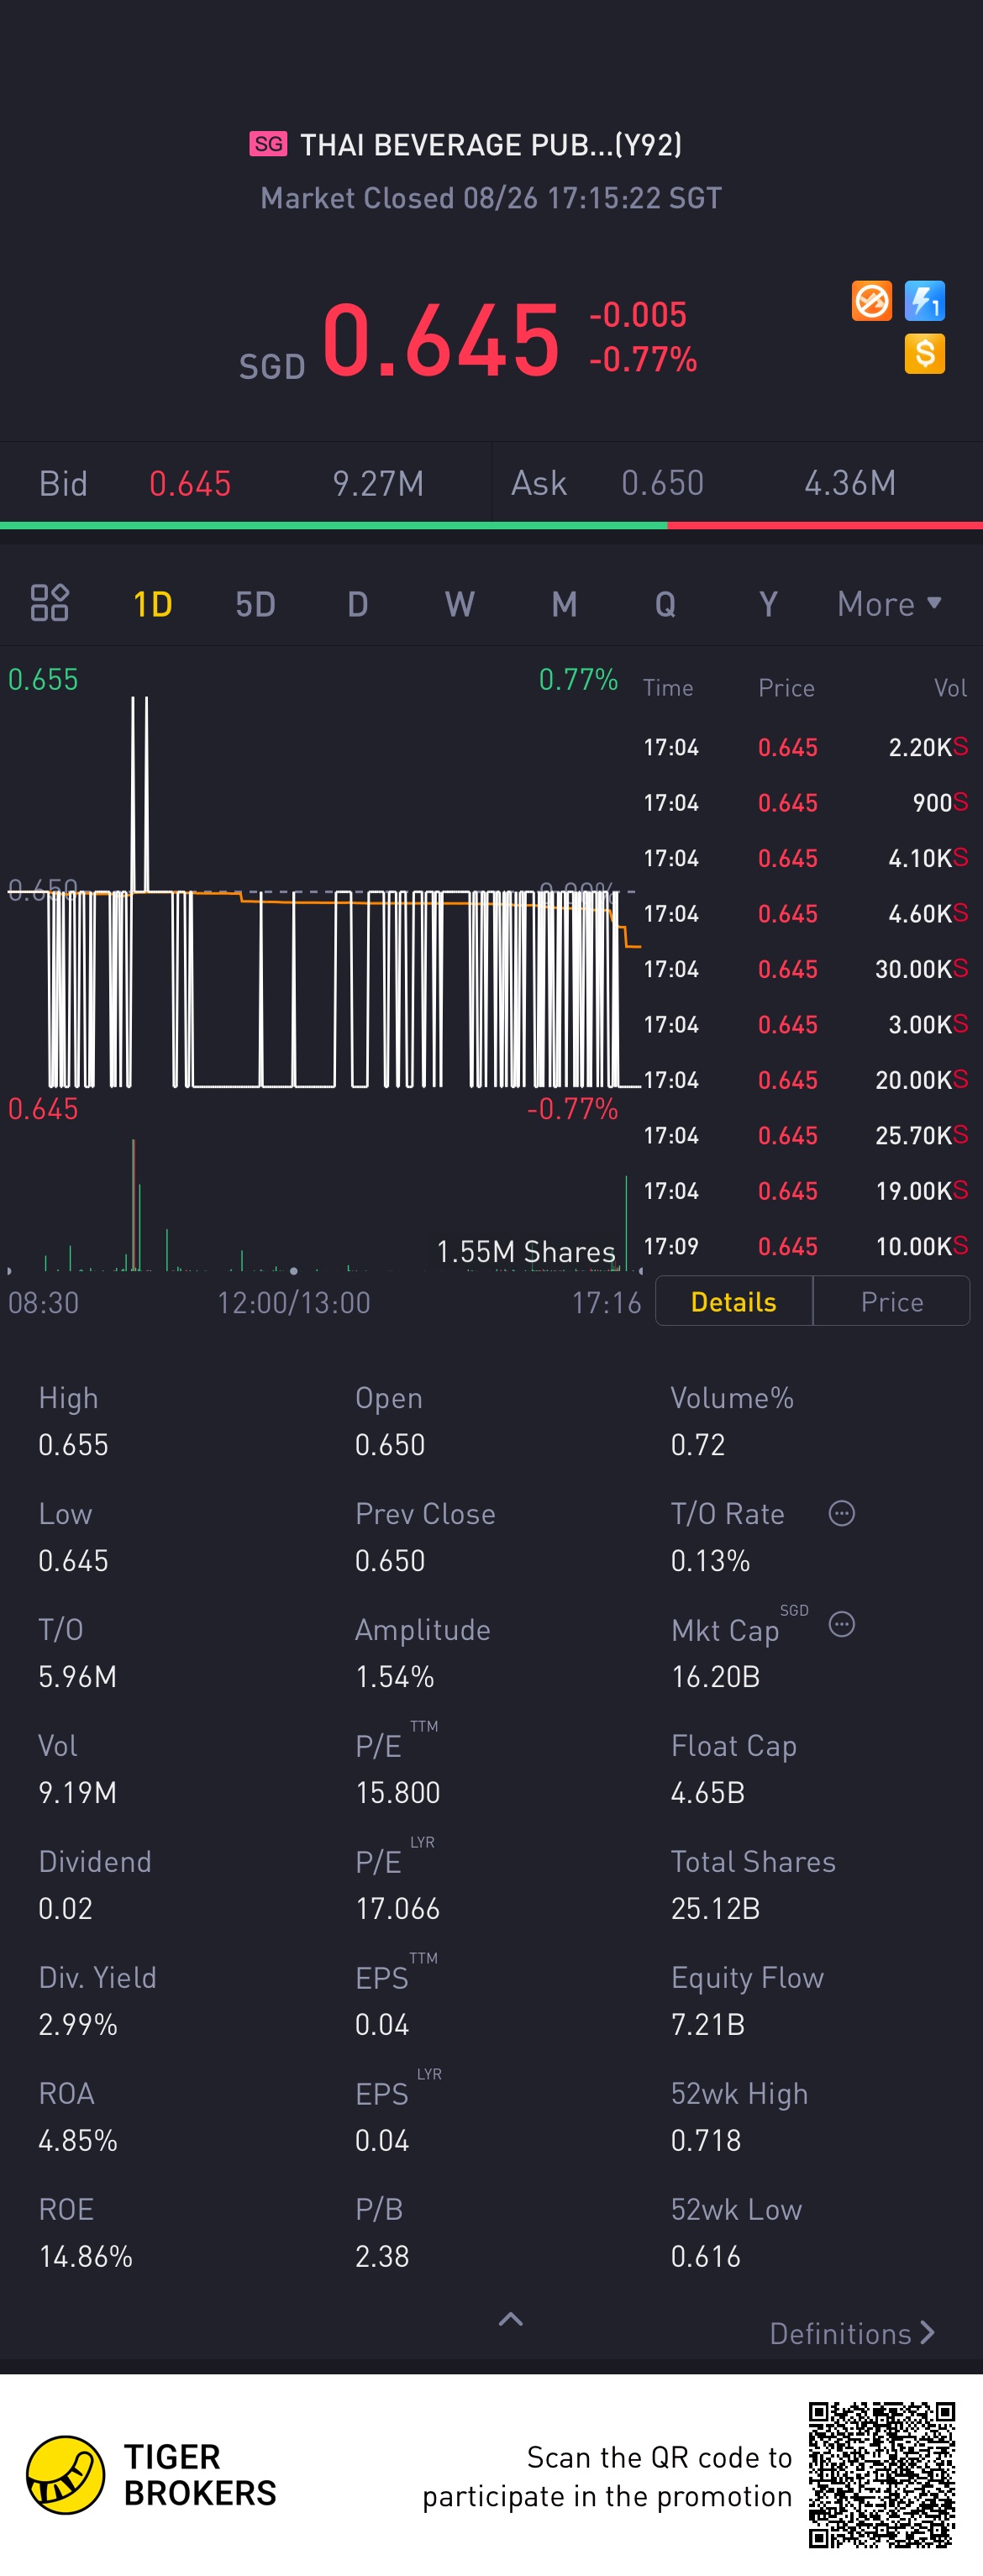Select the Details toggle tab
983x2576 pixels.
(x=734, y=1301)
